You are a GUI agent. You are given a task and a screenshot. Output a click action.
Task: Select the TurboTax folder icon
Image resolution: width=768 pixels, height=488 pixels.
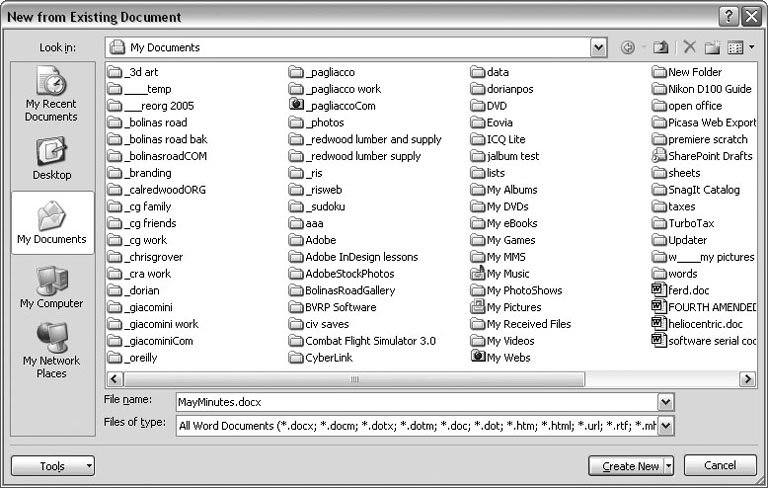click(659, 223)
